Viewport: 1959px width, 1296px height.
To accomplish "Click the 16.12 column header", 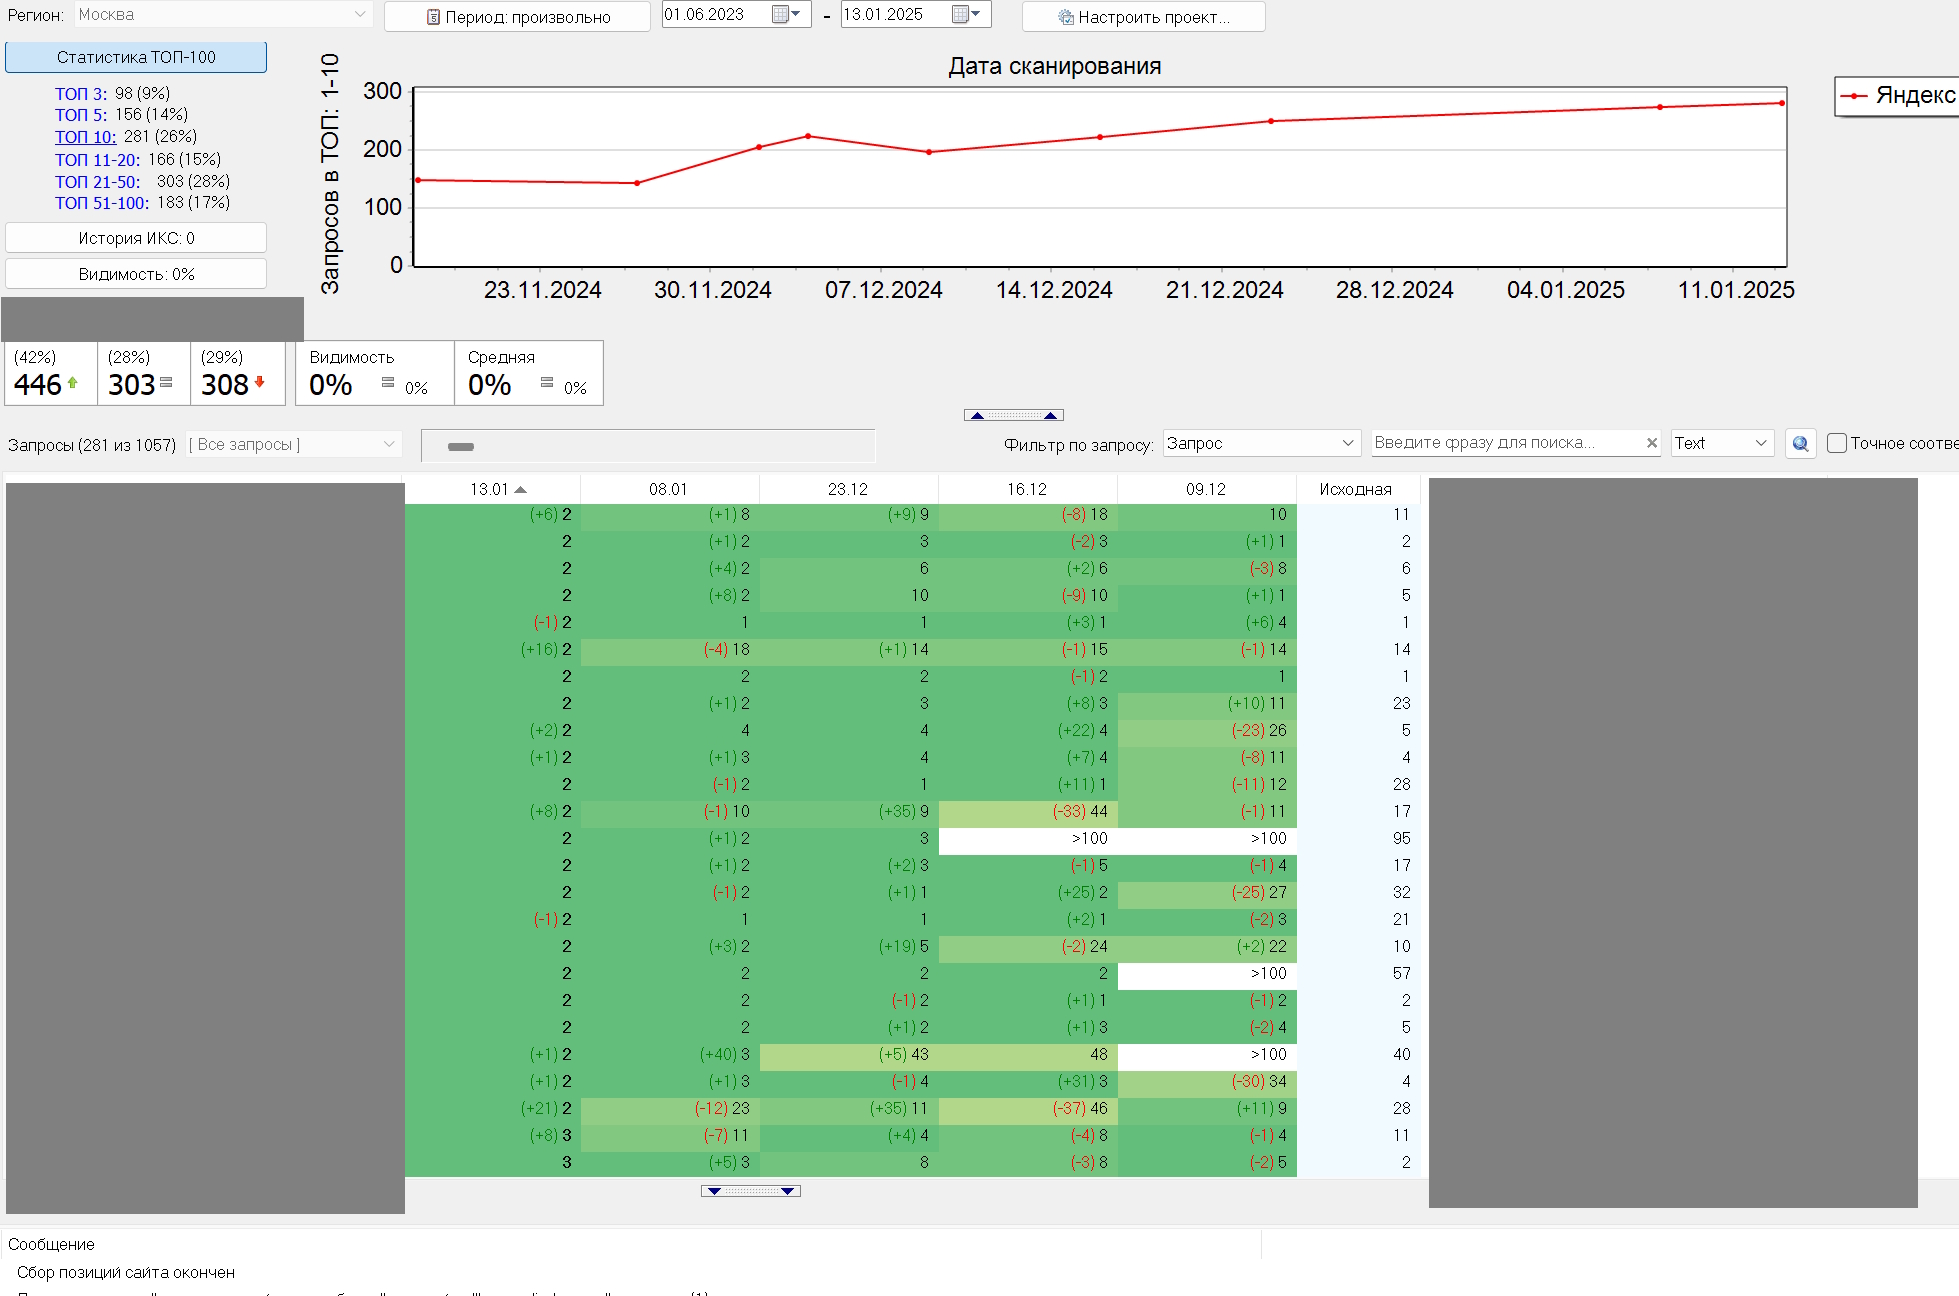I will [x=1027, y=489].
